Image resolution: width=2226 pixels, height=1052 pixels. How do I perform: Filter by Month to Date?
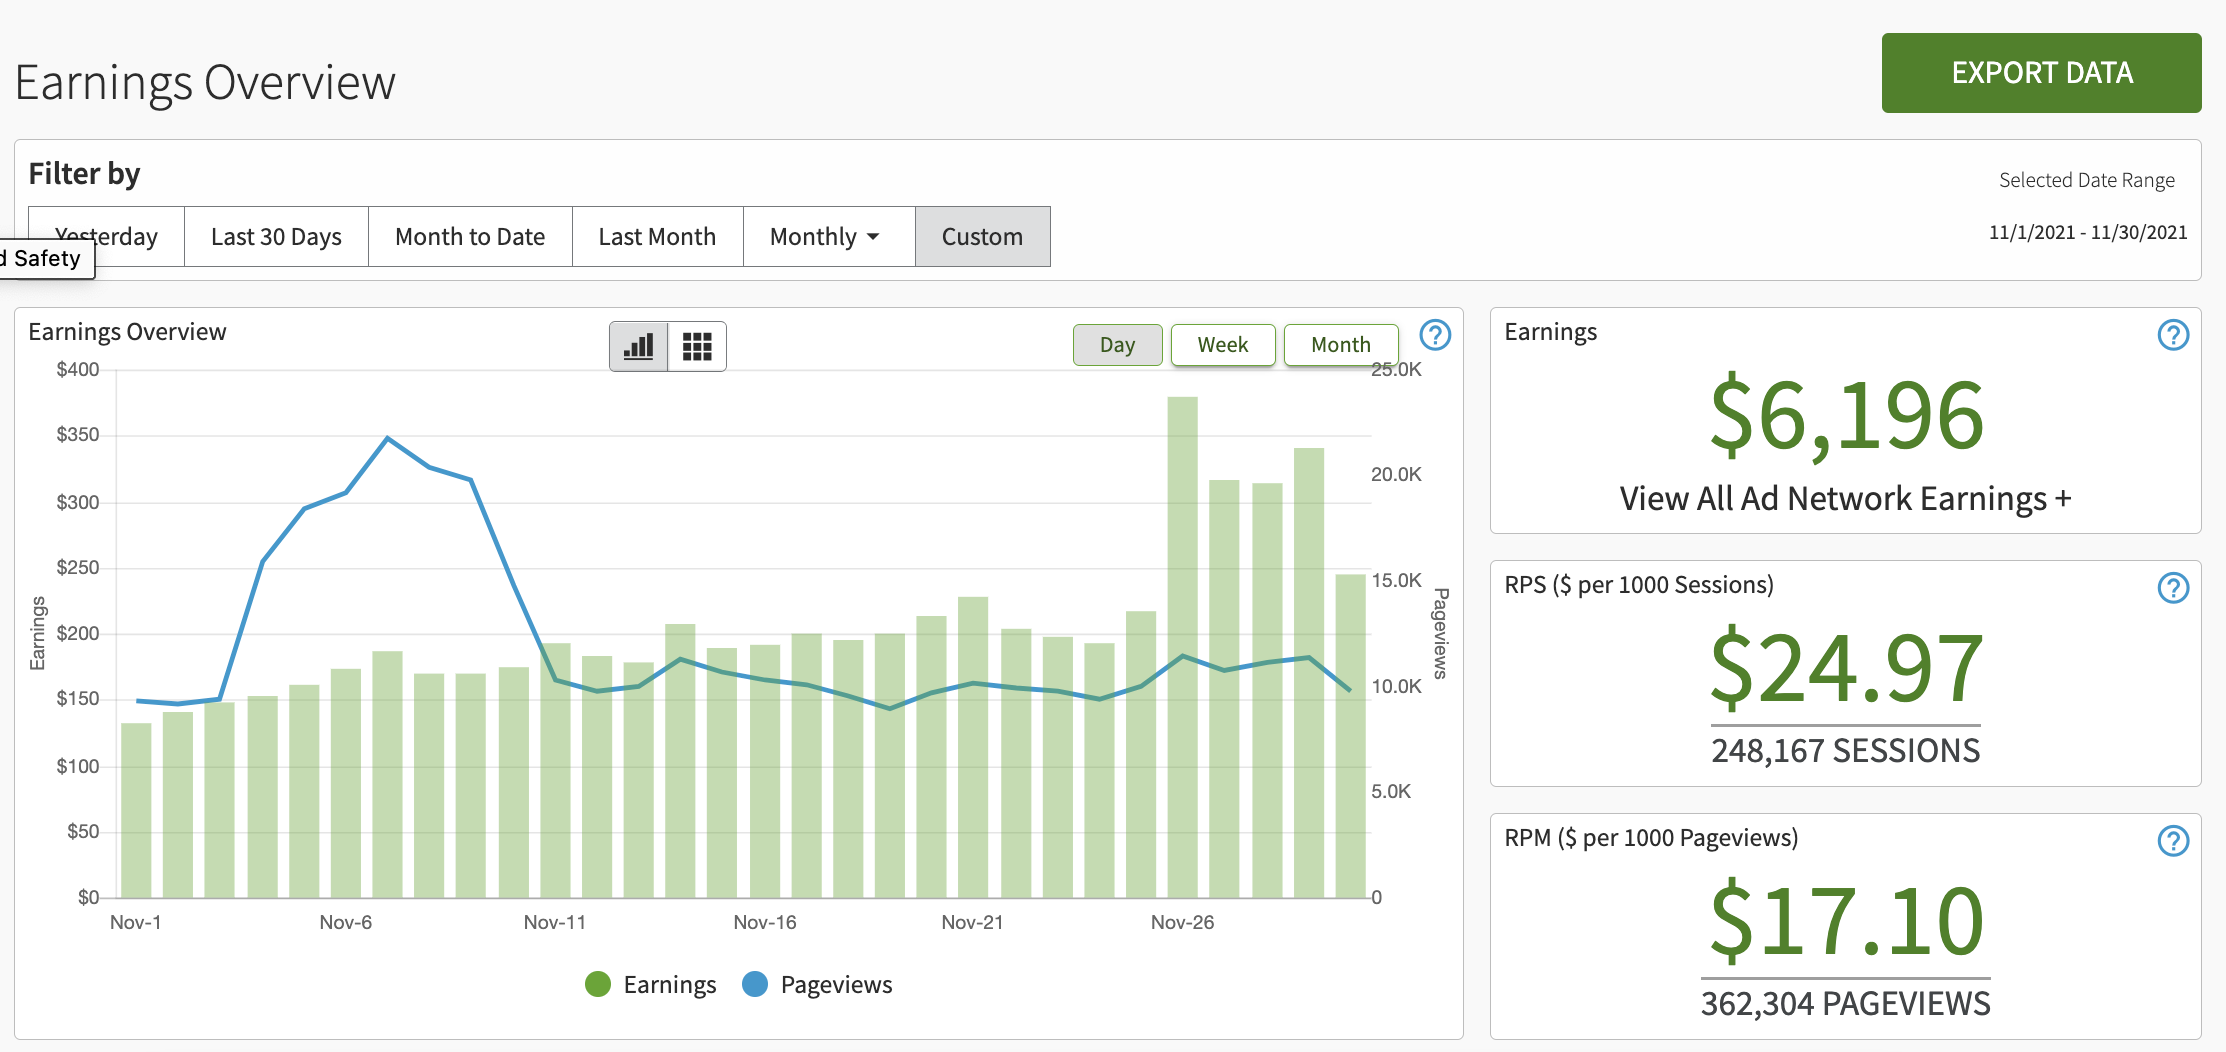[x=470, y=237]
